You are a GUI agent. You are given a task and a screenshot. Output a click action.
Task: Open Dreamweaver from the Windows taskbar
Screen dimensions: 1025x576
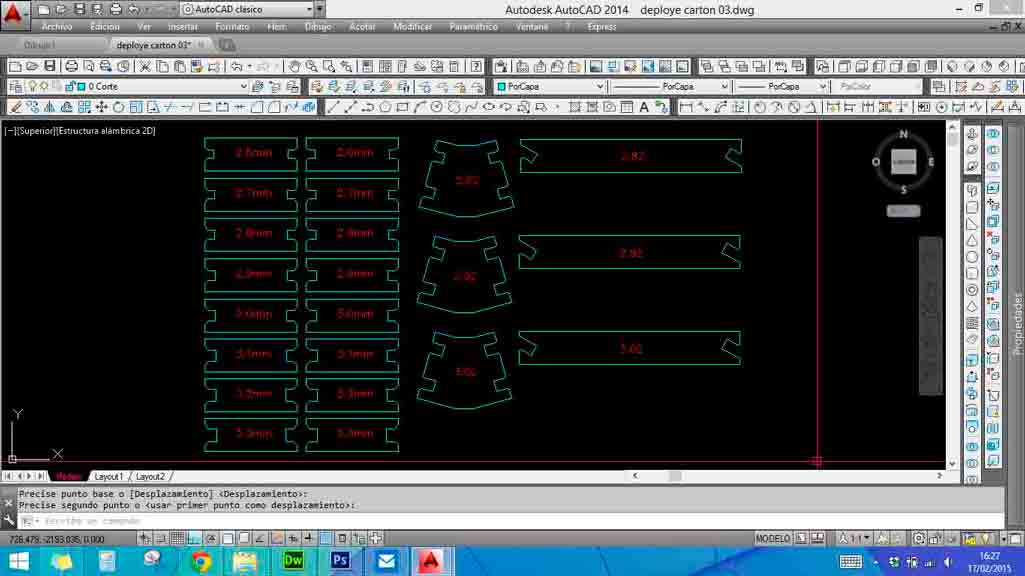[293, 561]
